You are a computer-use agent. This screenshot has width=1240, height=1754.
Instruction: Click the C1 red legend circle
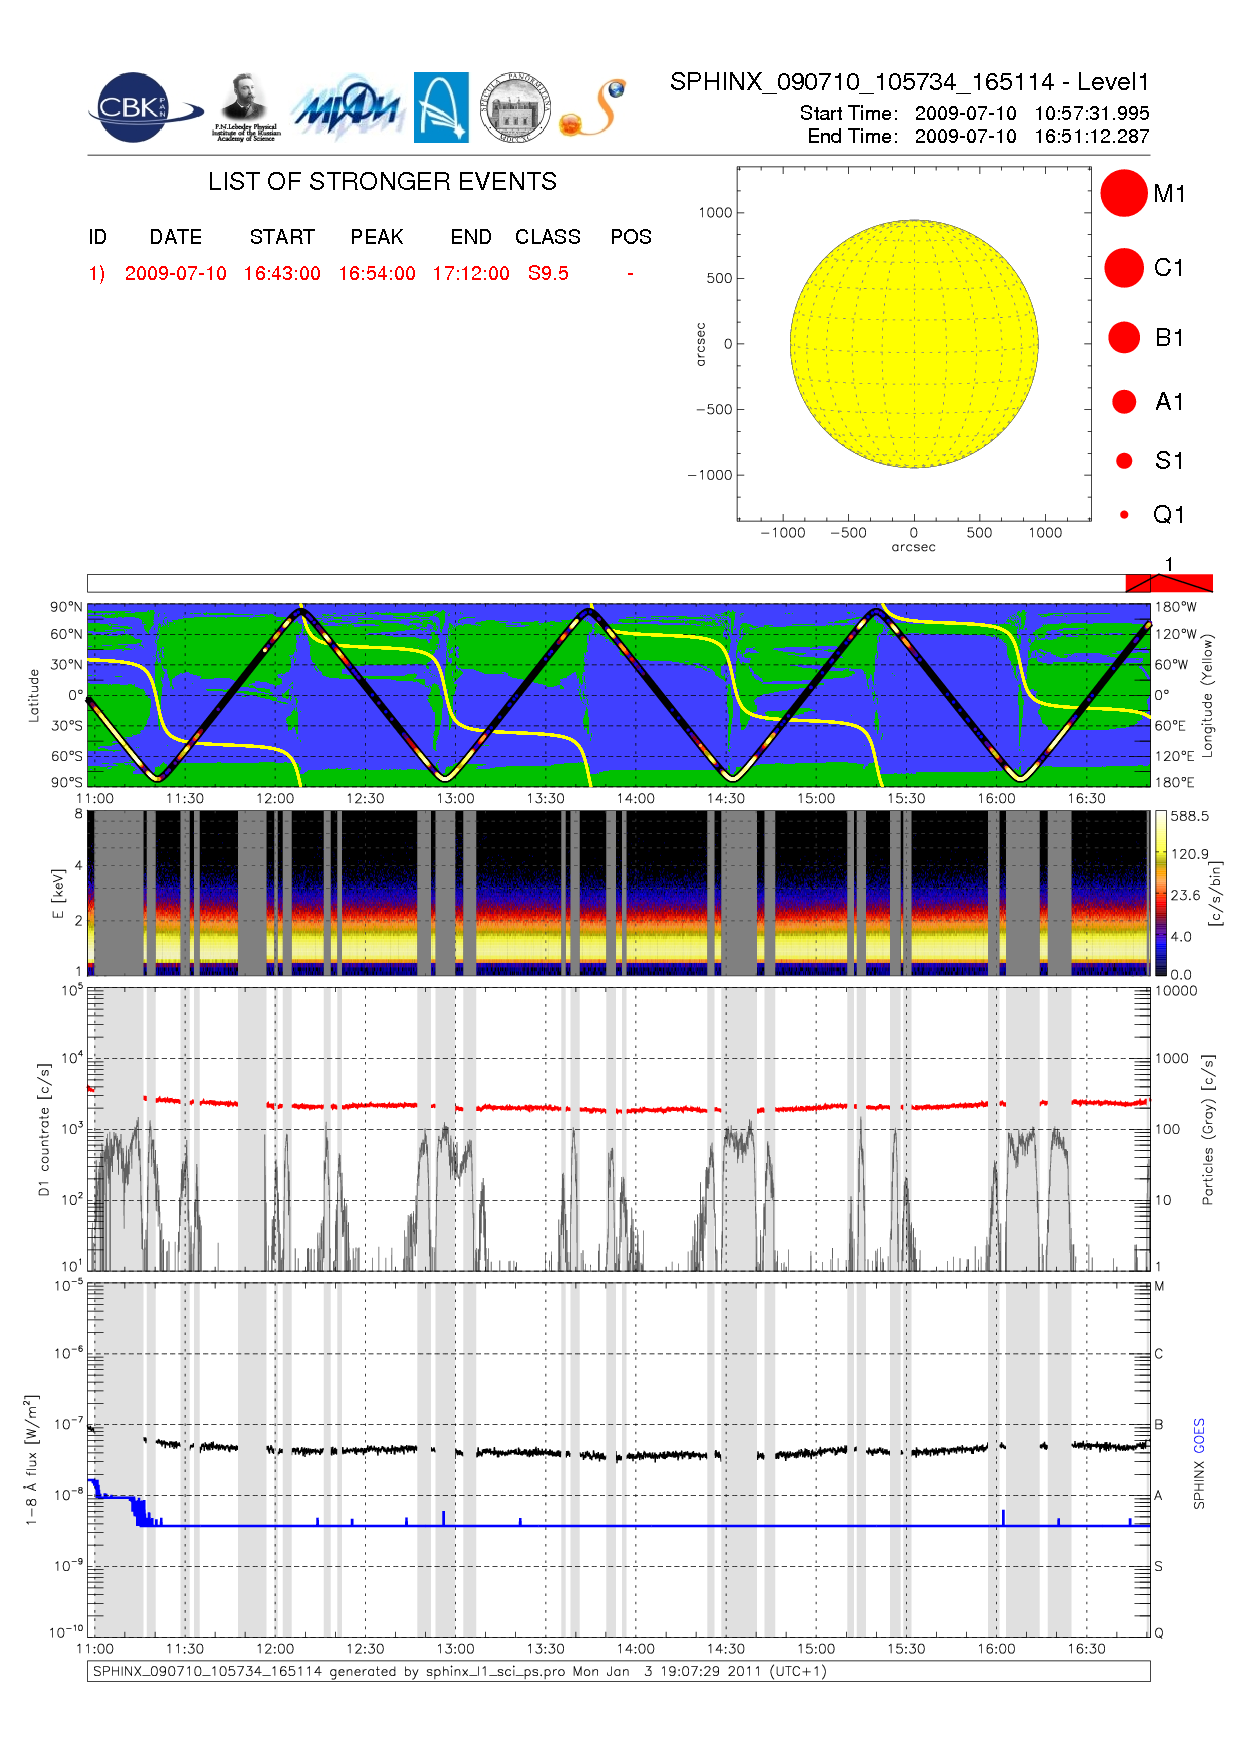pyautogui.click(x=1124, y=268)
